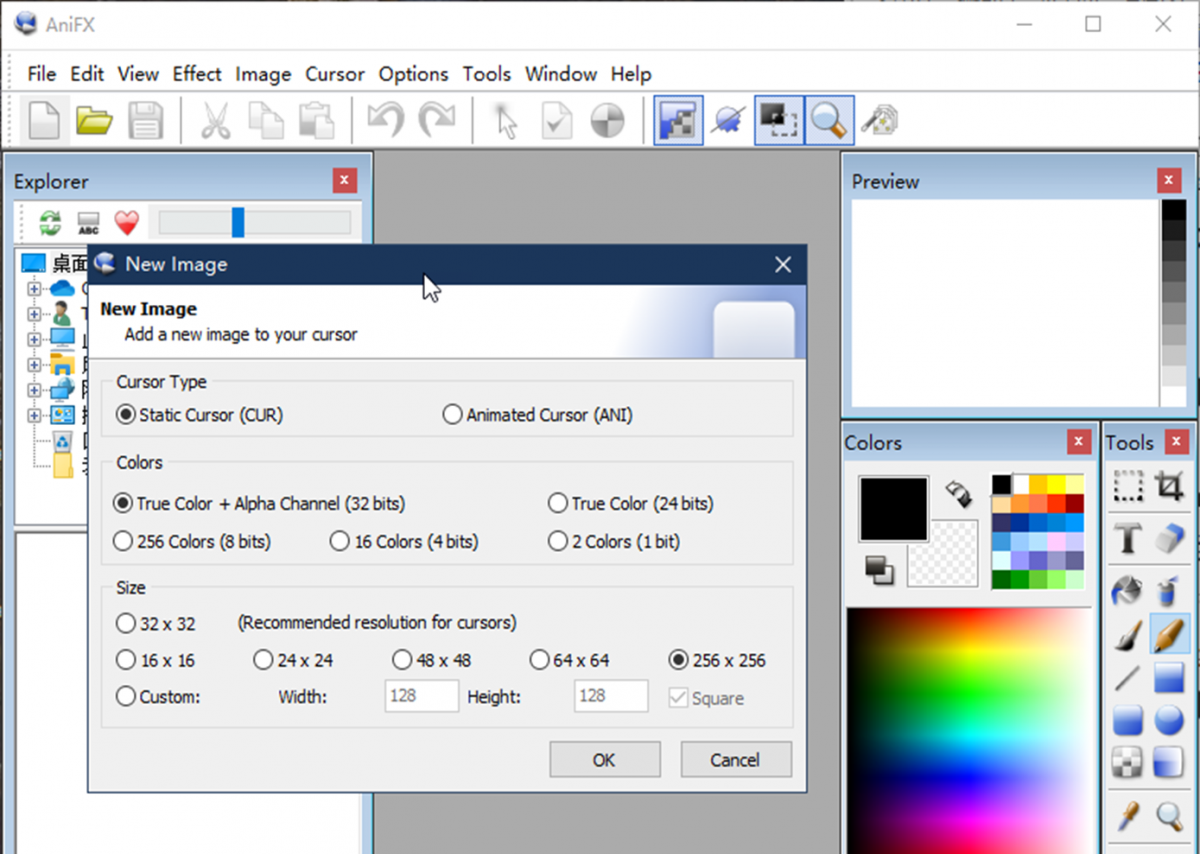Select True Color + Alpha Channel (32 bits)
The height and width of the screenshot is (854, 1200).
tap(260, 503)
